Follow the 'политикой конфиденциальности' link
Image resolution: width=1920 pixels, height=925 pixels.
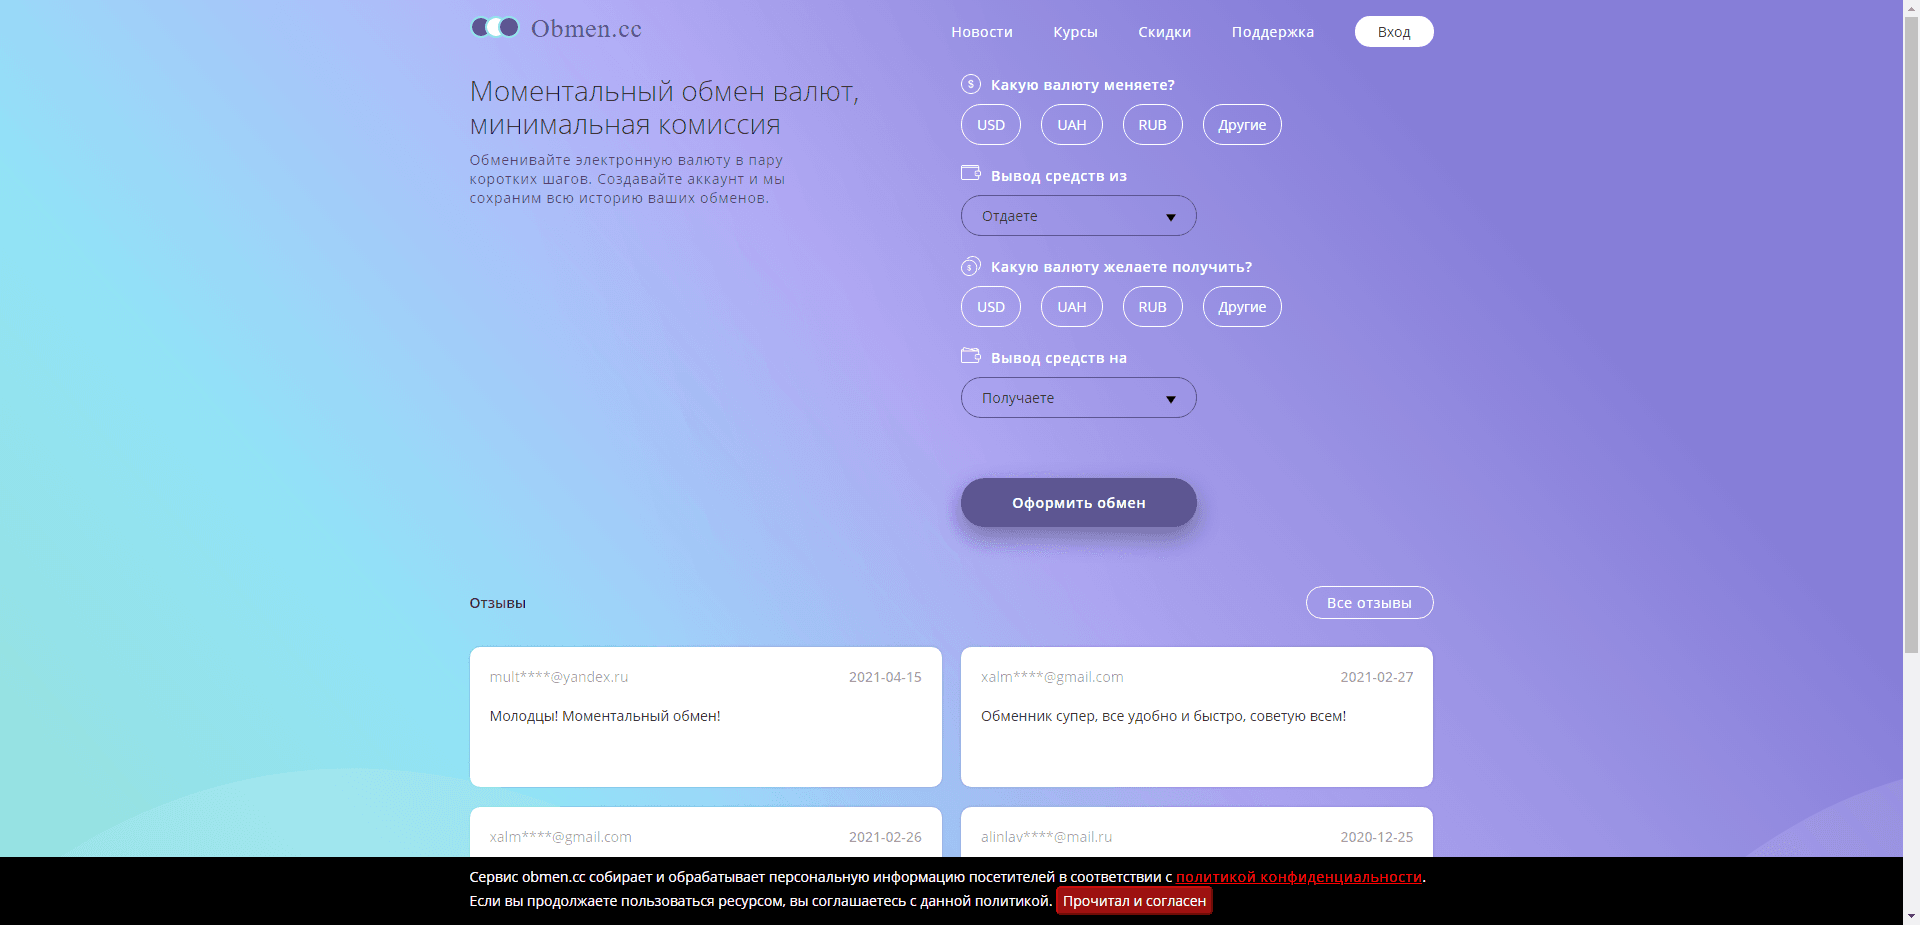(x=1298, y=877)
